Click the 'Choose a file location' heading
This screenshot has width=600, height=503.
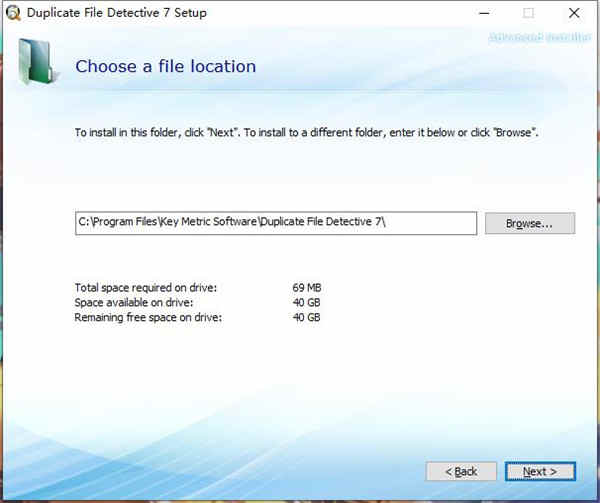[165, 66]
